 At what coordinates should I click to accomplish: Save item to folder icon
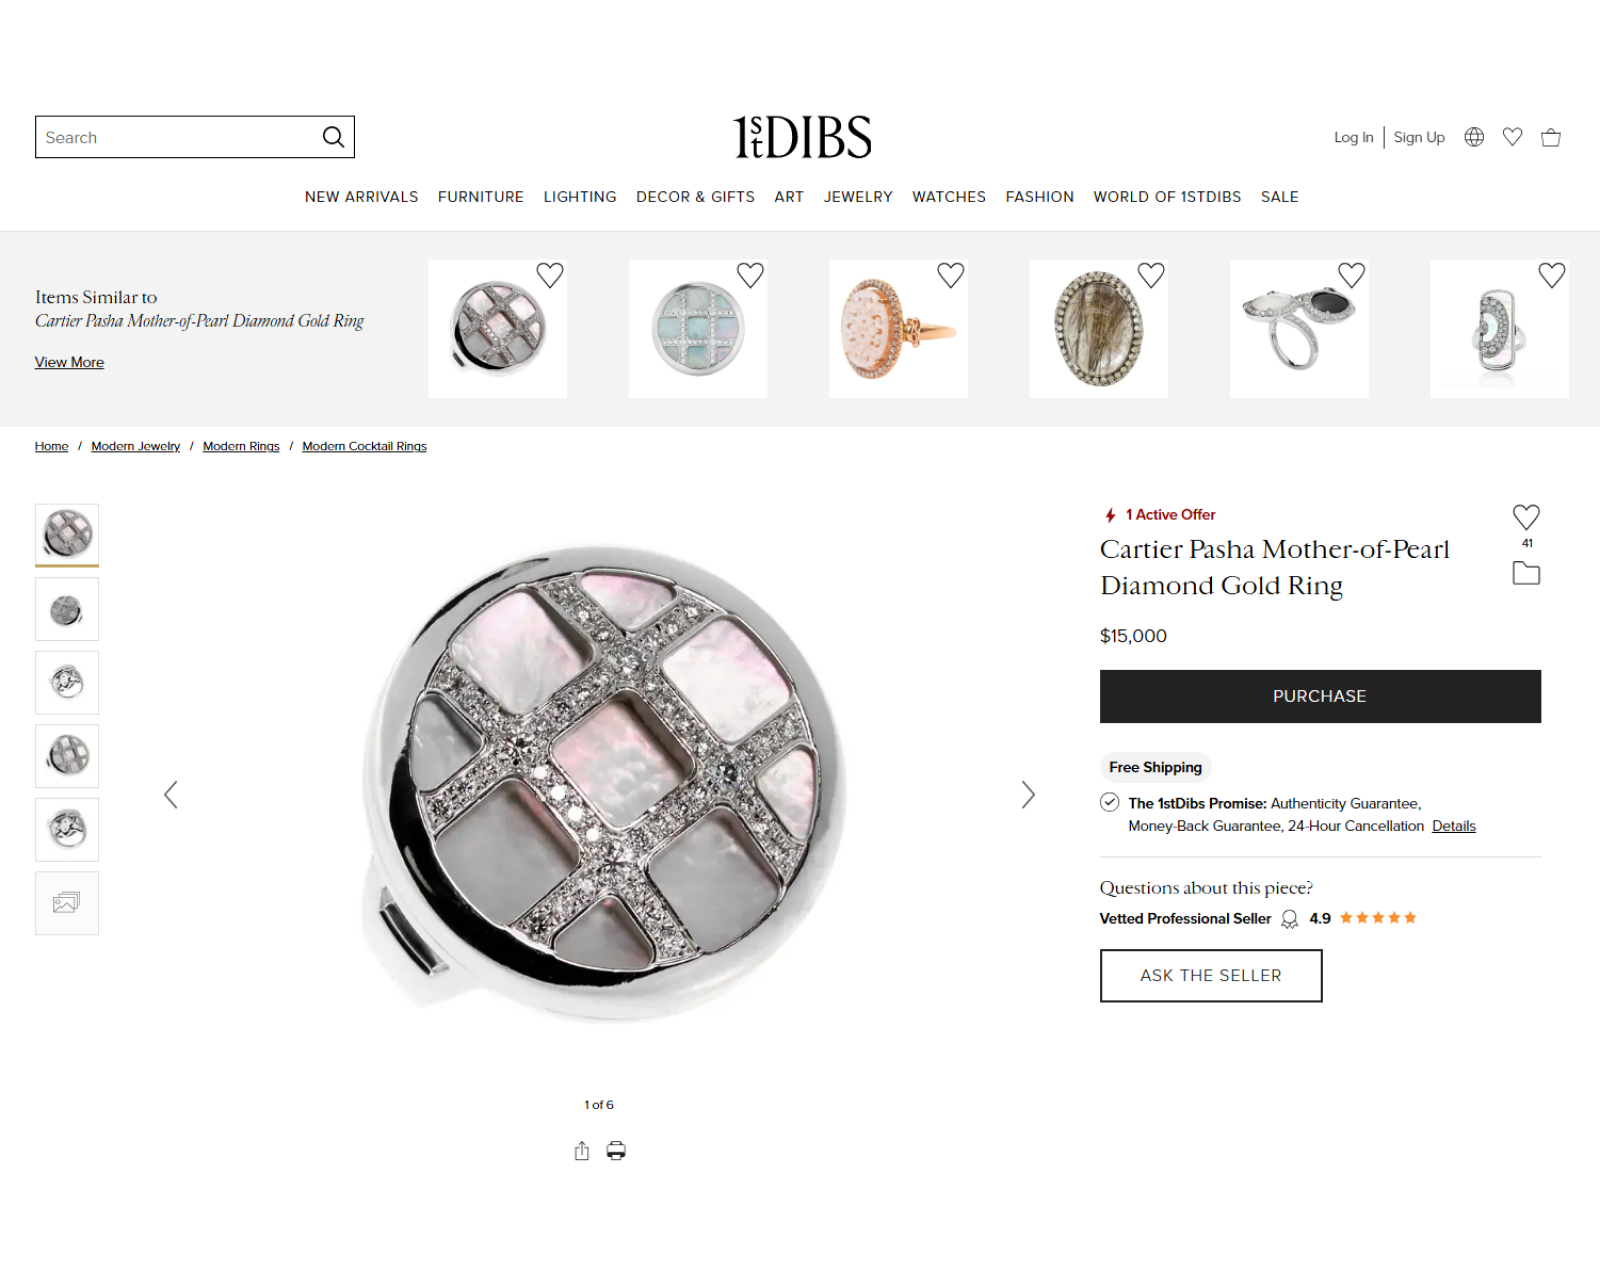1526,573
